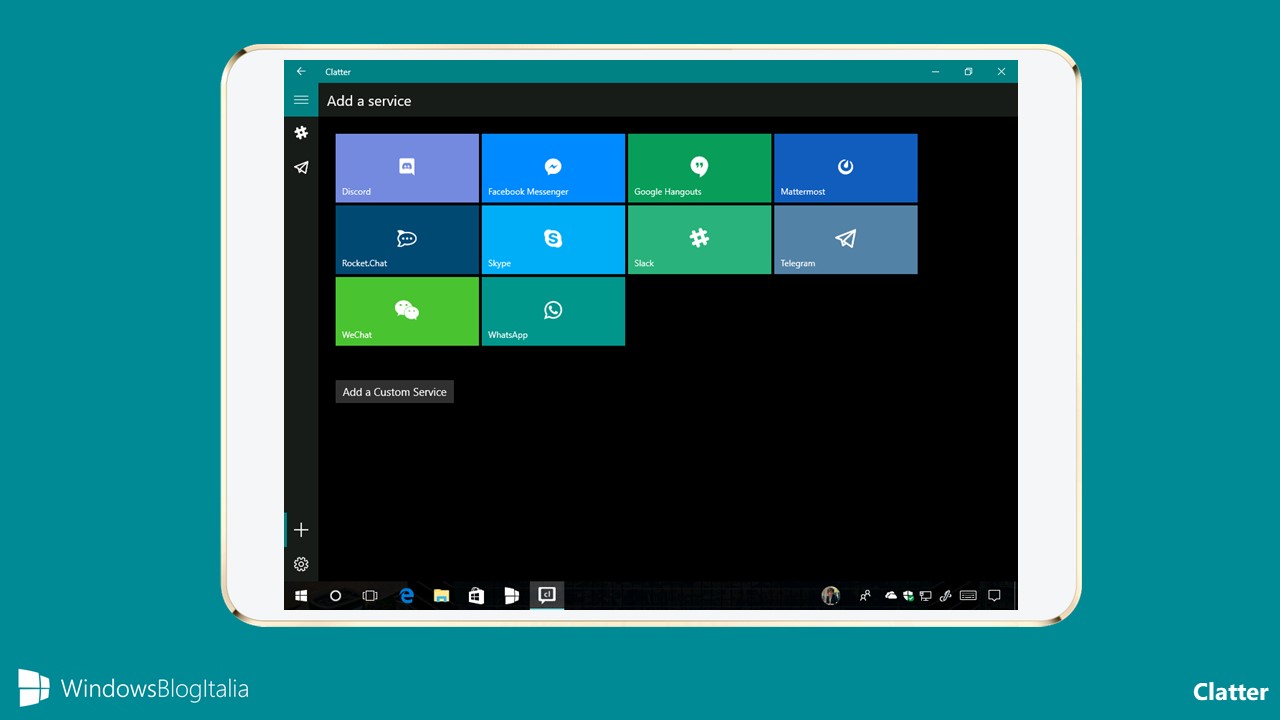The image size is (1280, 720).
Task: Choose the Facebook Messenger tile
Action: click(553, 168)
